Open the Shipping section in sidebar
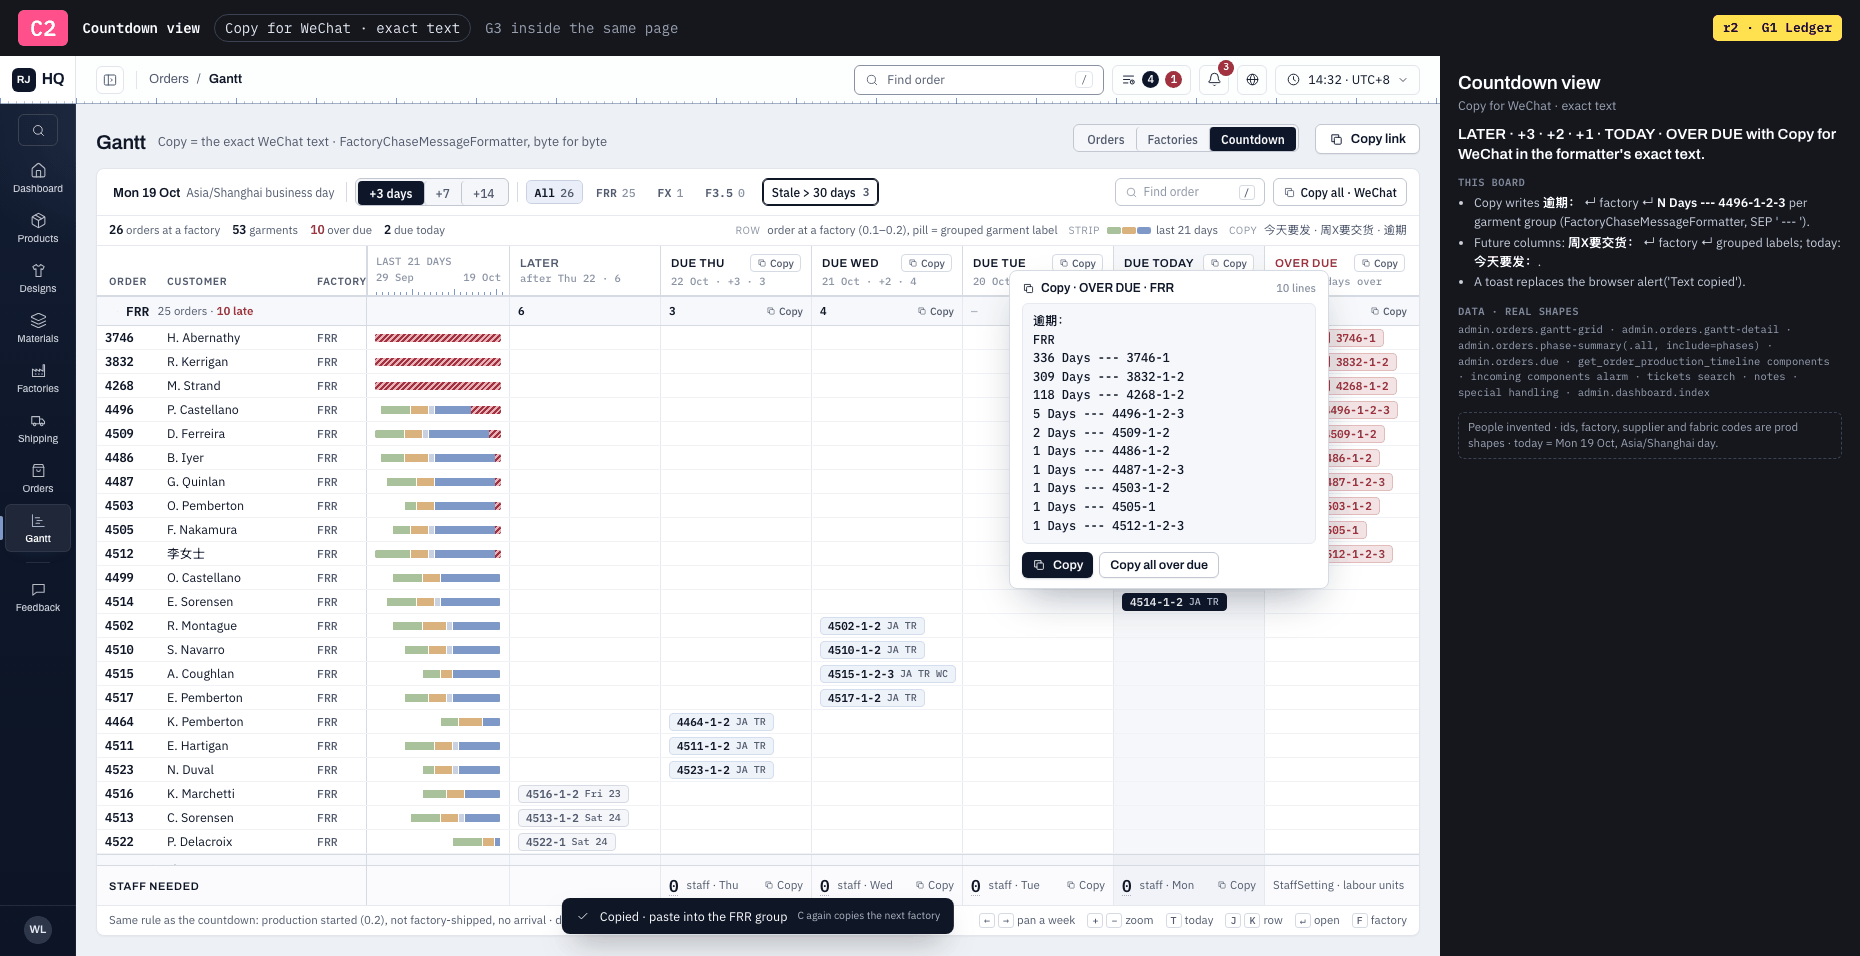Viewport: 1860px width, 956px height. click(38, 428)
